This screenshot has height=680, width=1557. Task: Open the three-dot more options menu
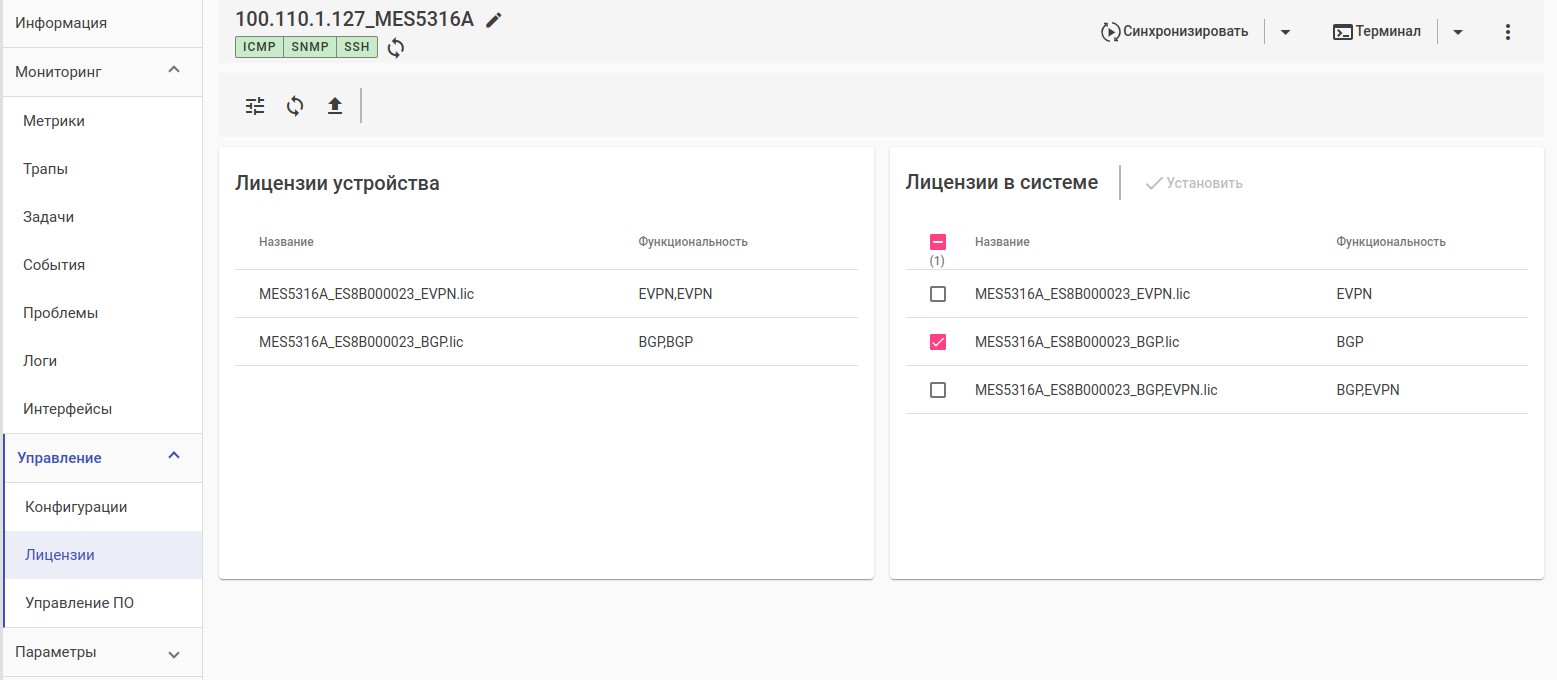coord(1508,32)
